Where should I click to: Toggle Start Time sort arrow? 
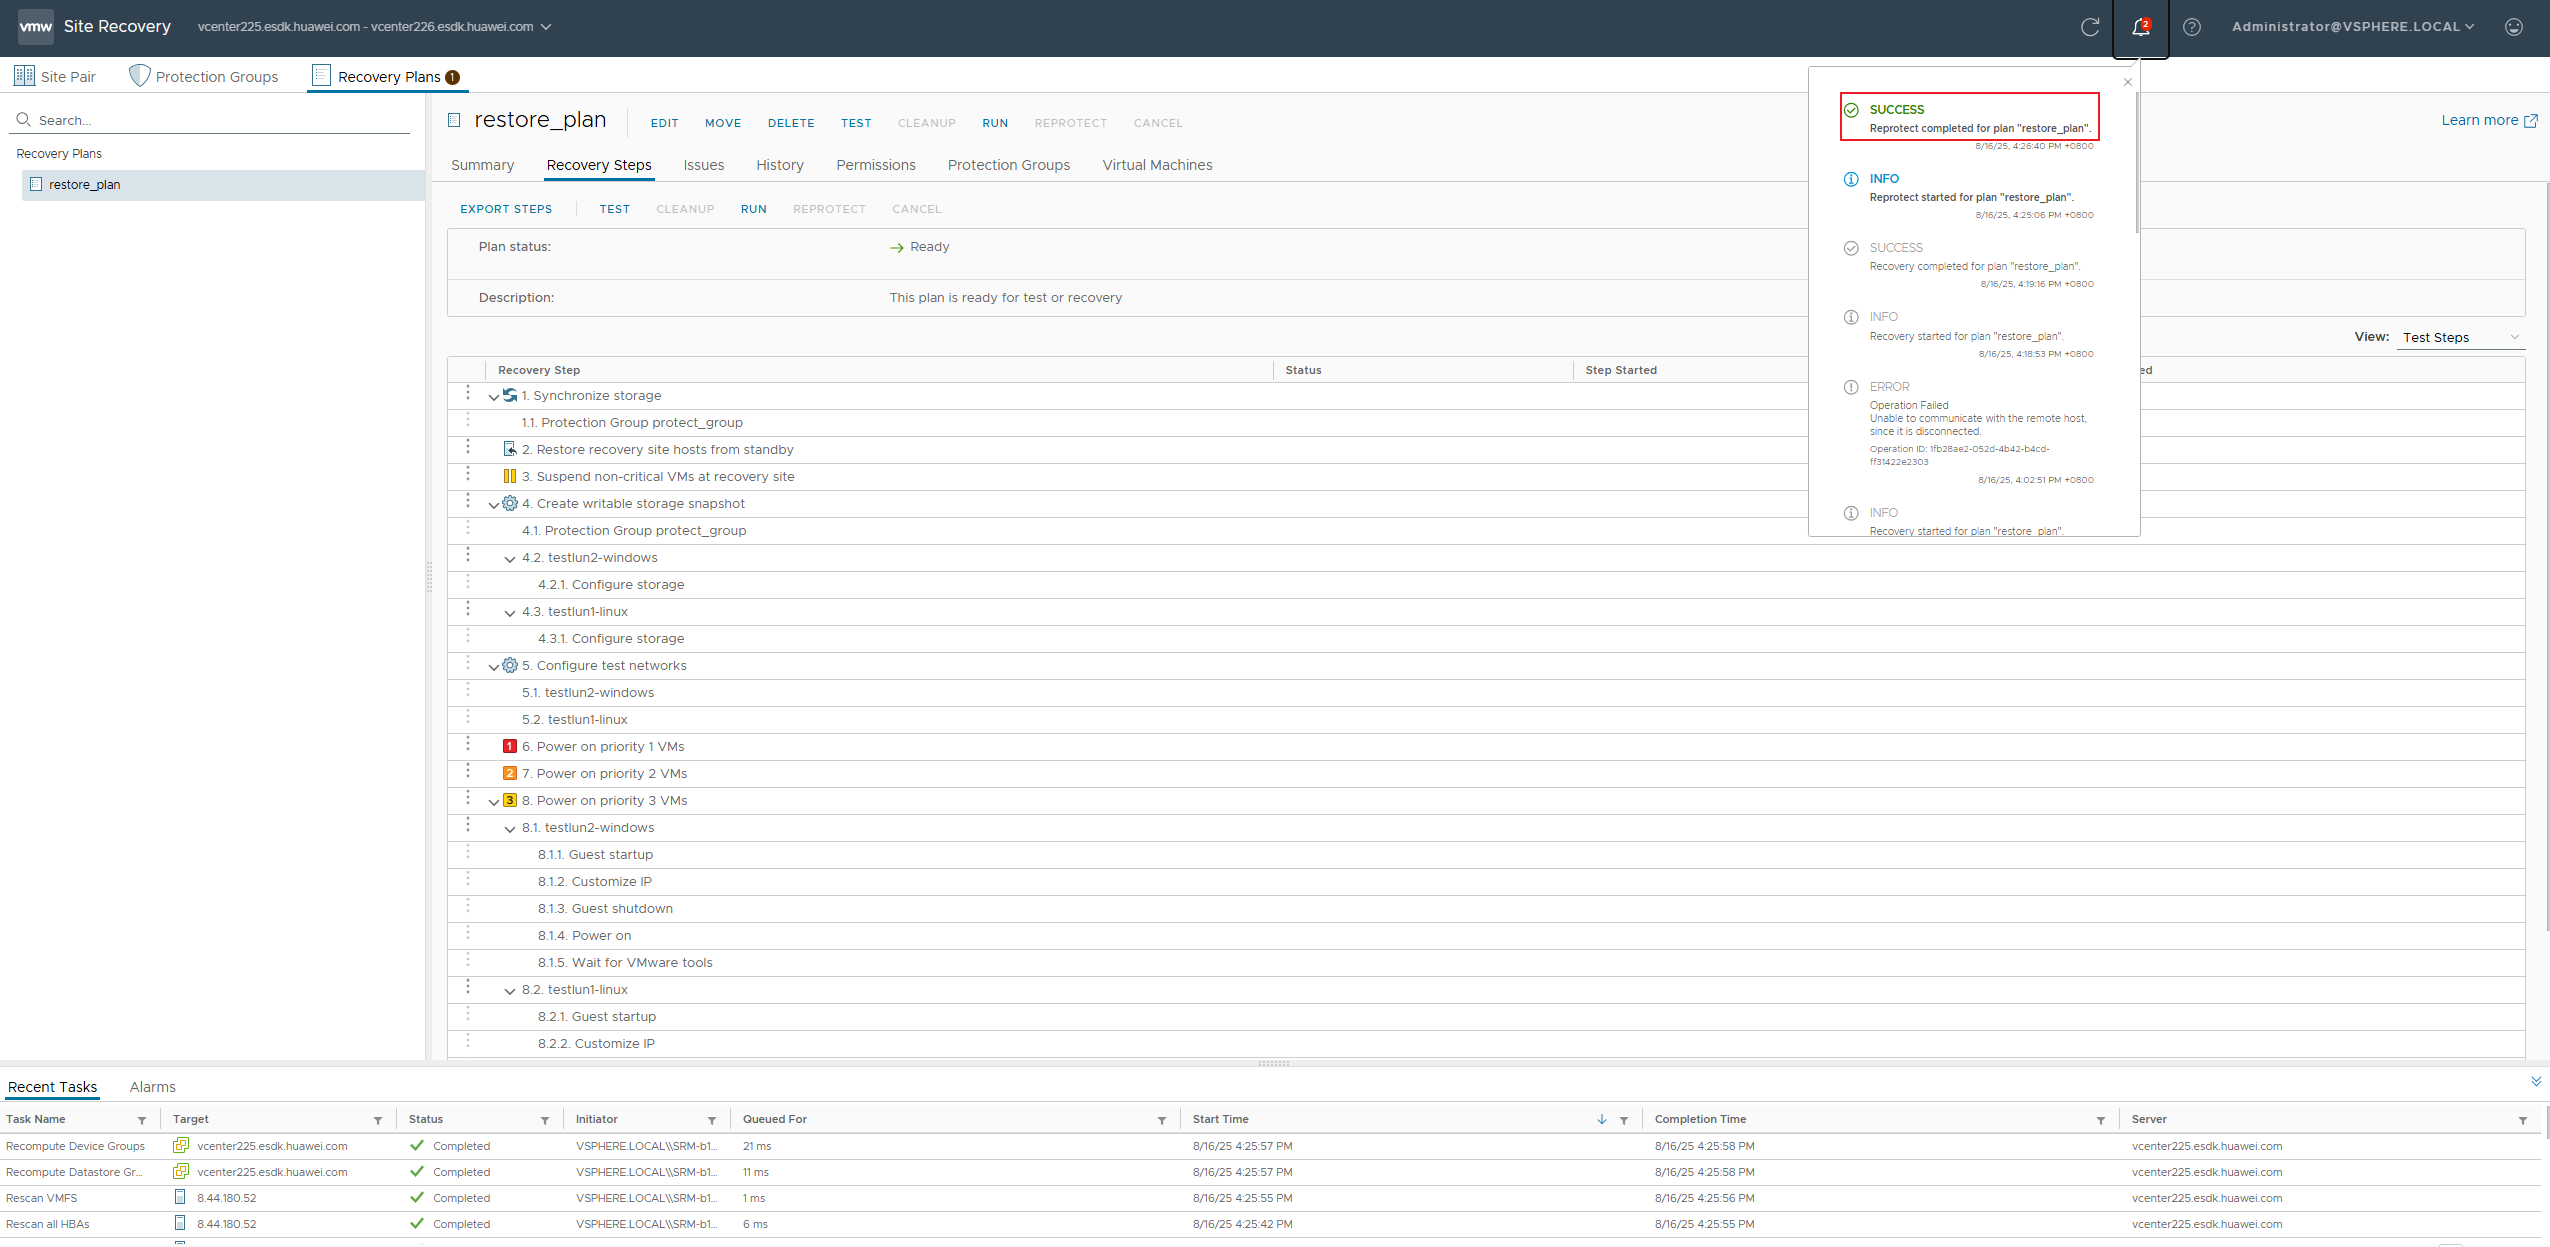(x=1602, y=1119)
